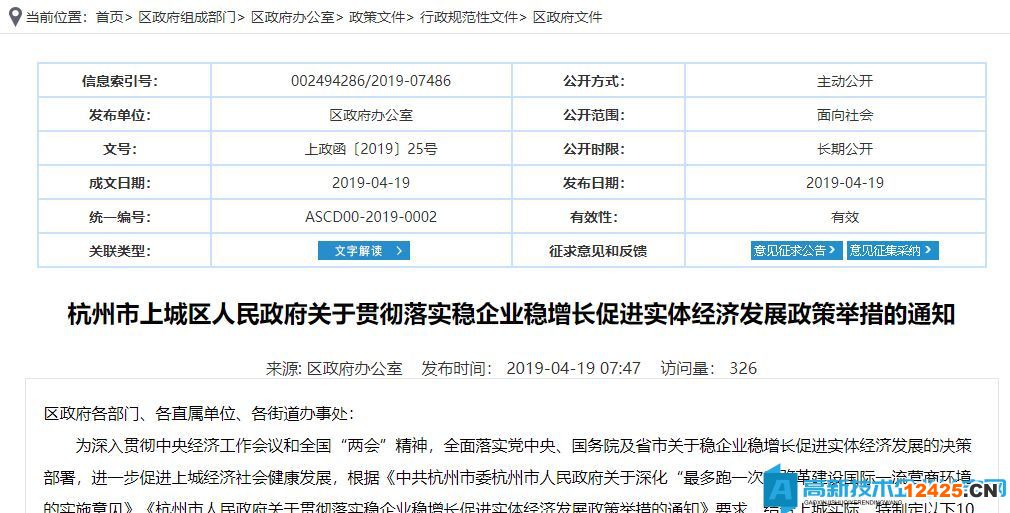Select 区政府文件 breadcrumb link

(567, 17)
